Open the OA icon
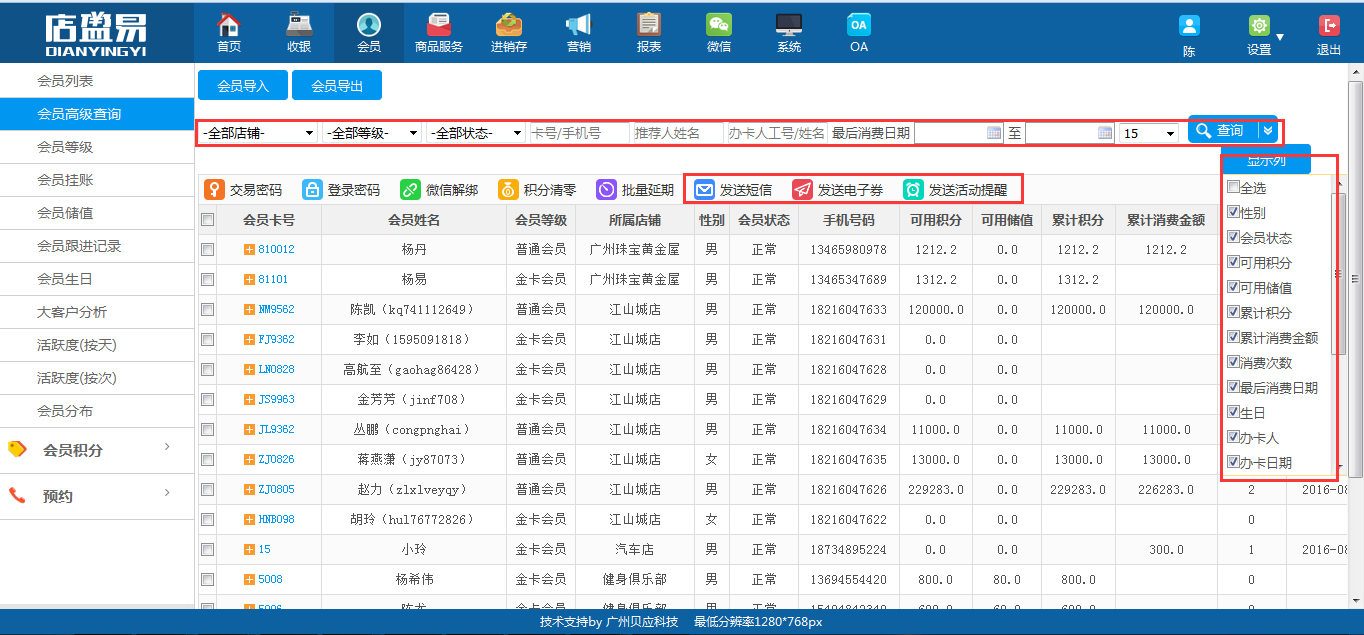 coord(858,25)
